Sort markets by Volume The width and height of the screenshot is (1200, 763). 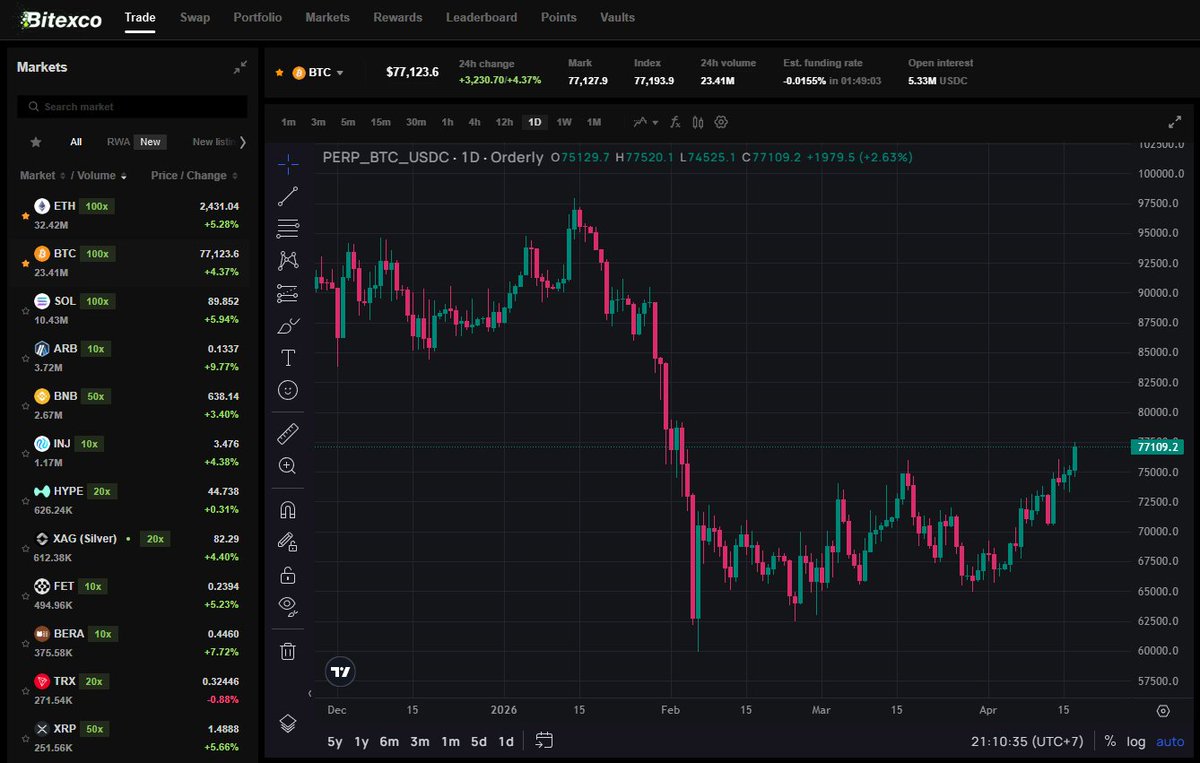[101, 175]
